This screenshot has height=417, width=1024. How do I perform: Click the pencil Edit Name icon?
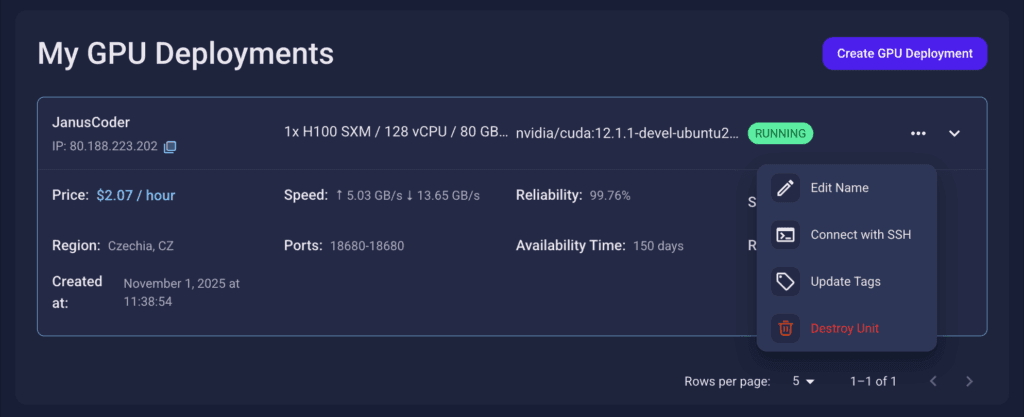point(786,188)
